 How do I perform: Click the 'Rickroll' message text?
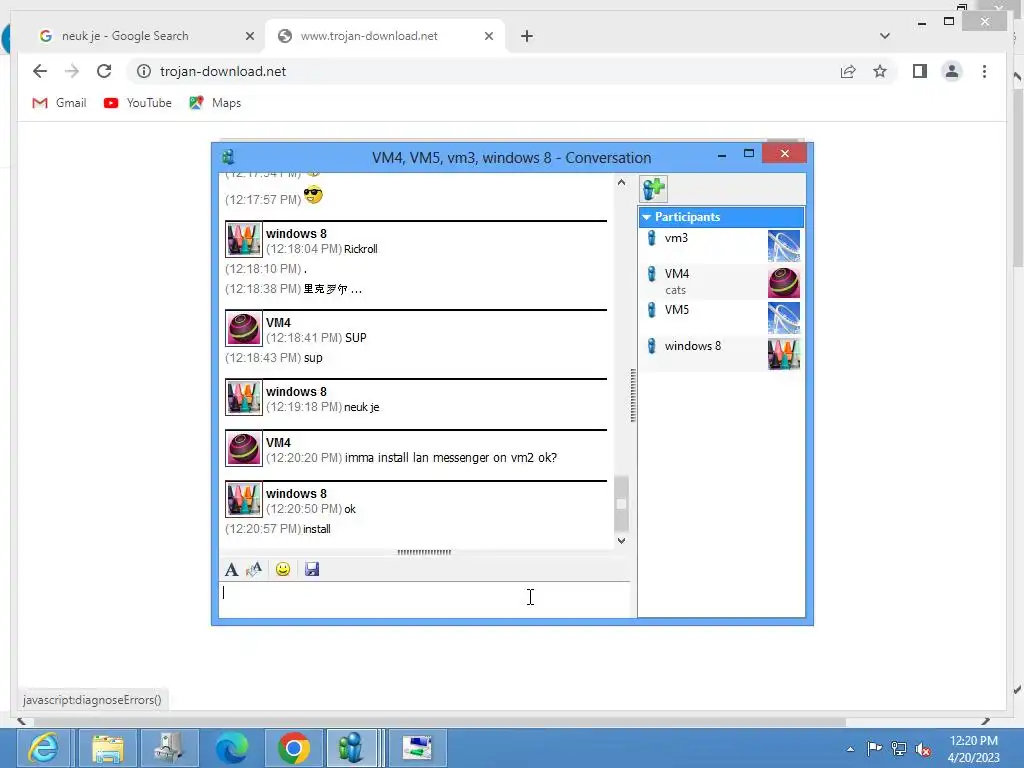pyautogui.click(x=360, y=249)
